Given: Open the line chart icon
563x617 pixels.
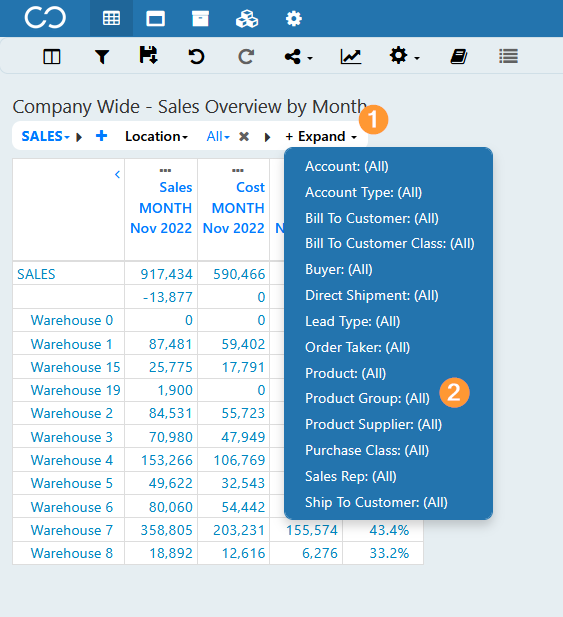Looking at the screenshot, I should point(351,57).
